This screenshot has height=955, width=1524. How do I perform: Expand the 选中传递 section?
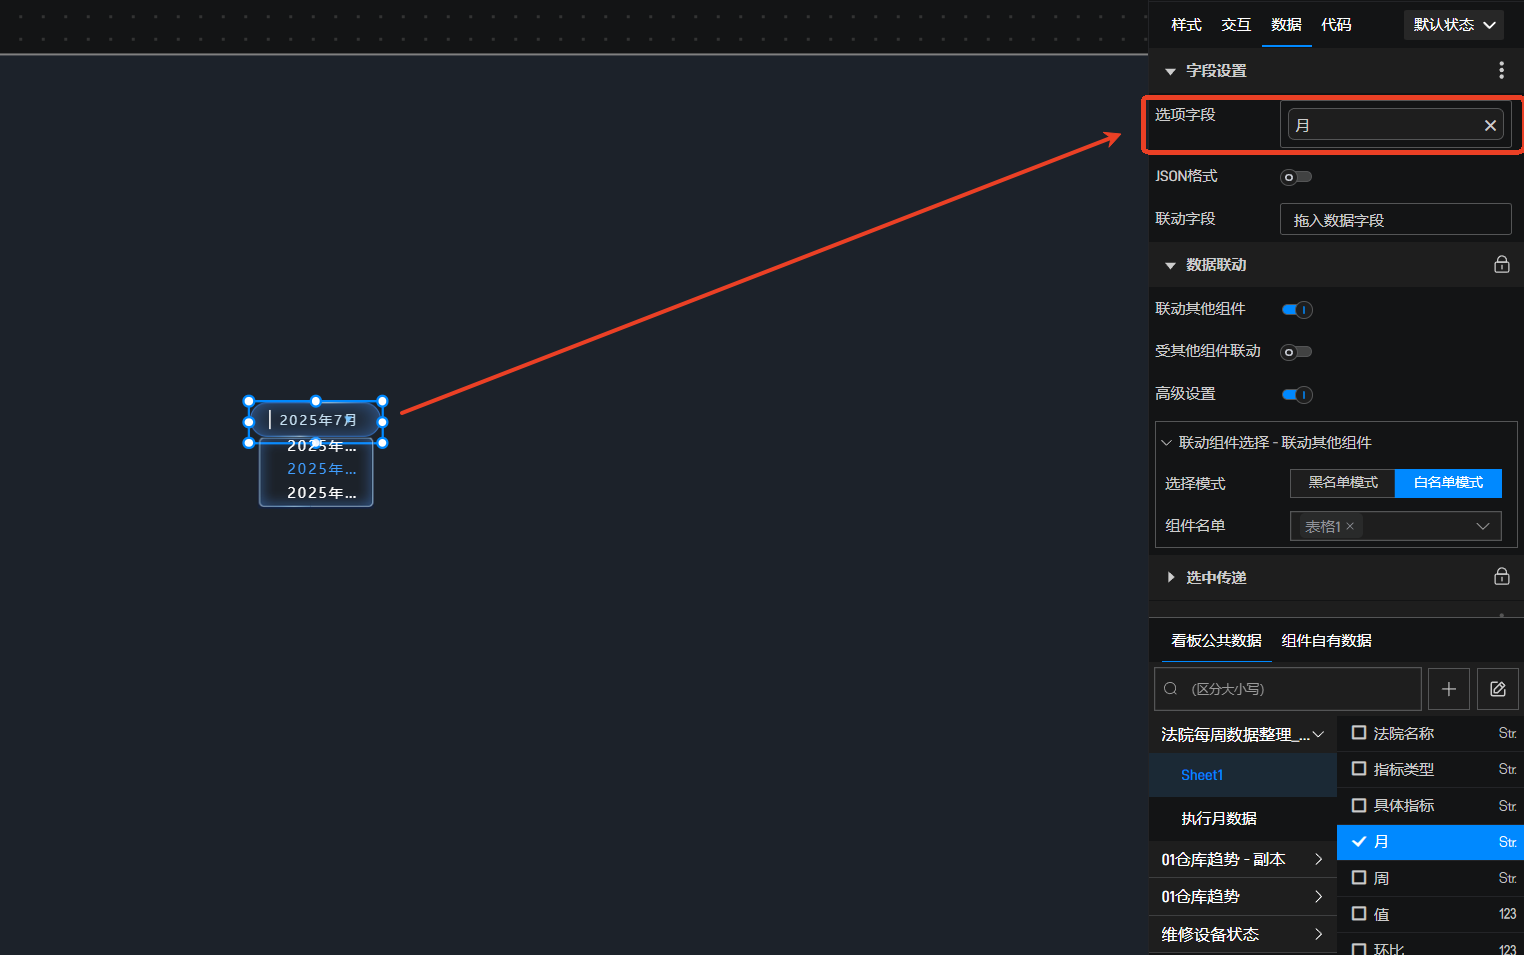click(1170, 577)
